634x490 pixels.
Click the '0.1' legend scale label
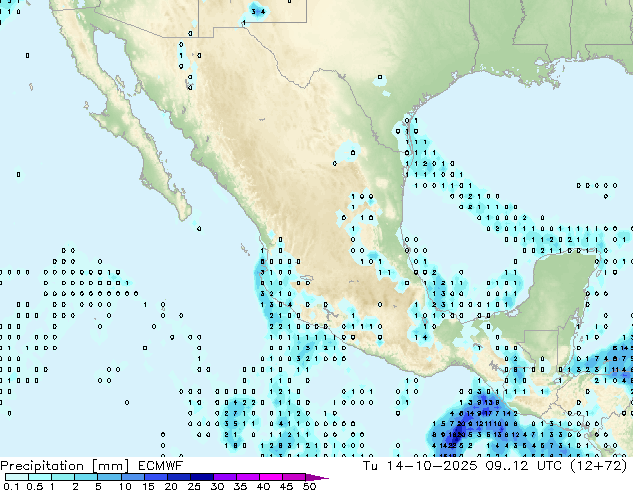(11, 486)
